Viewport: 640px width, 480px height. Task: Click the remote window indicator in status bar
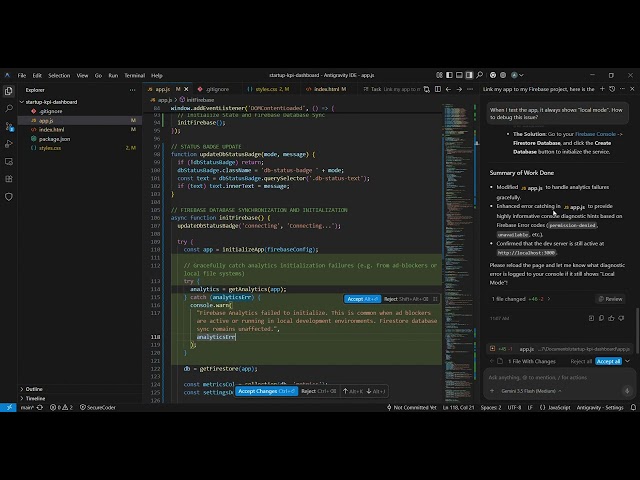(8, 407)
